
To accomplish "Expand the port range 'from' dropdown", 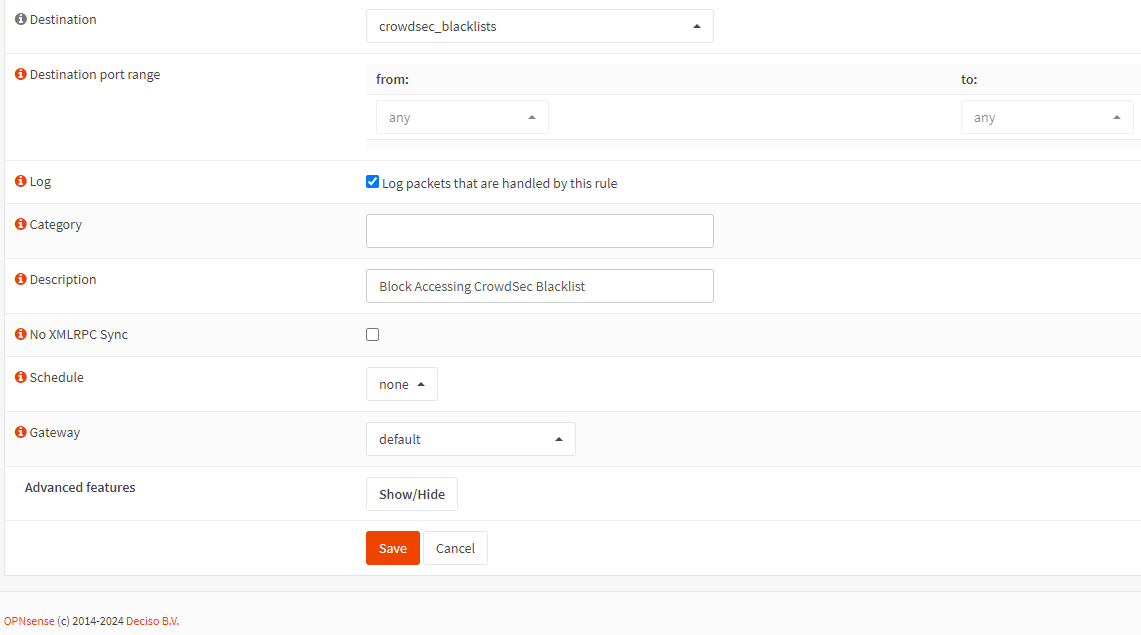I will (x=462, y=116).
